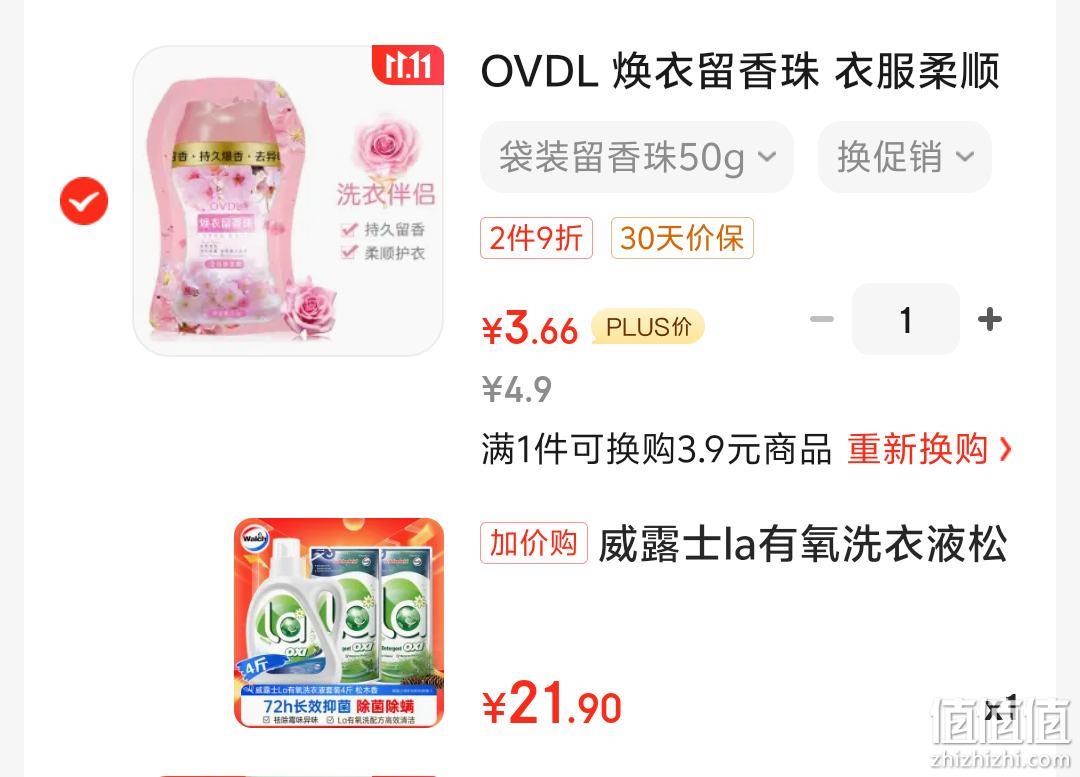Open 威露士la有氧洗衣液 product title
Viewport: 1080px width, 777px height.
tap(803, 544)
